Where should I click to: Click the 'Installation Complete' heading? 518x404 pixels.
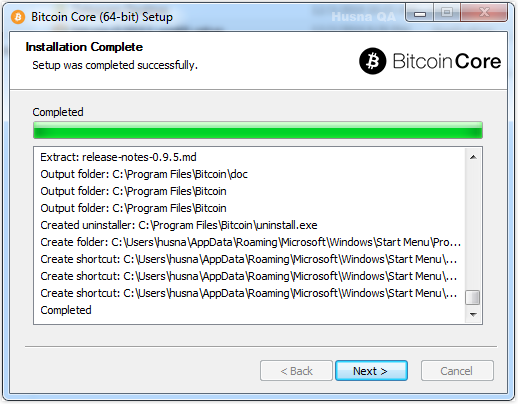(84, 47)
